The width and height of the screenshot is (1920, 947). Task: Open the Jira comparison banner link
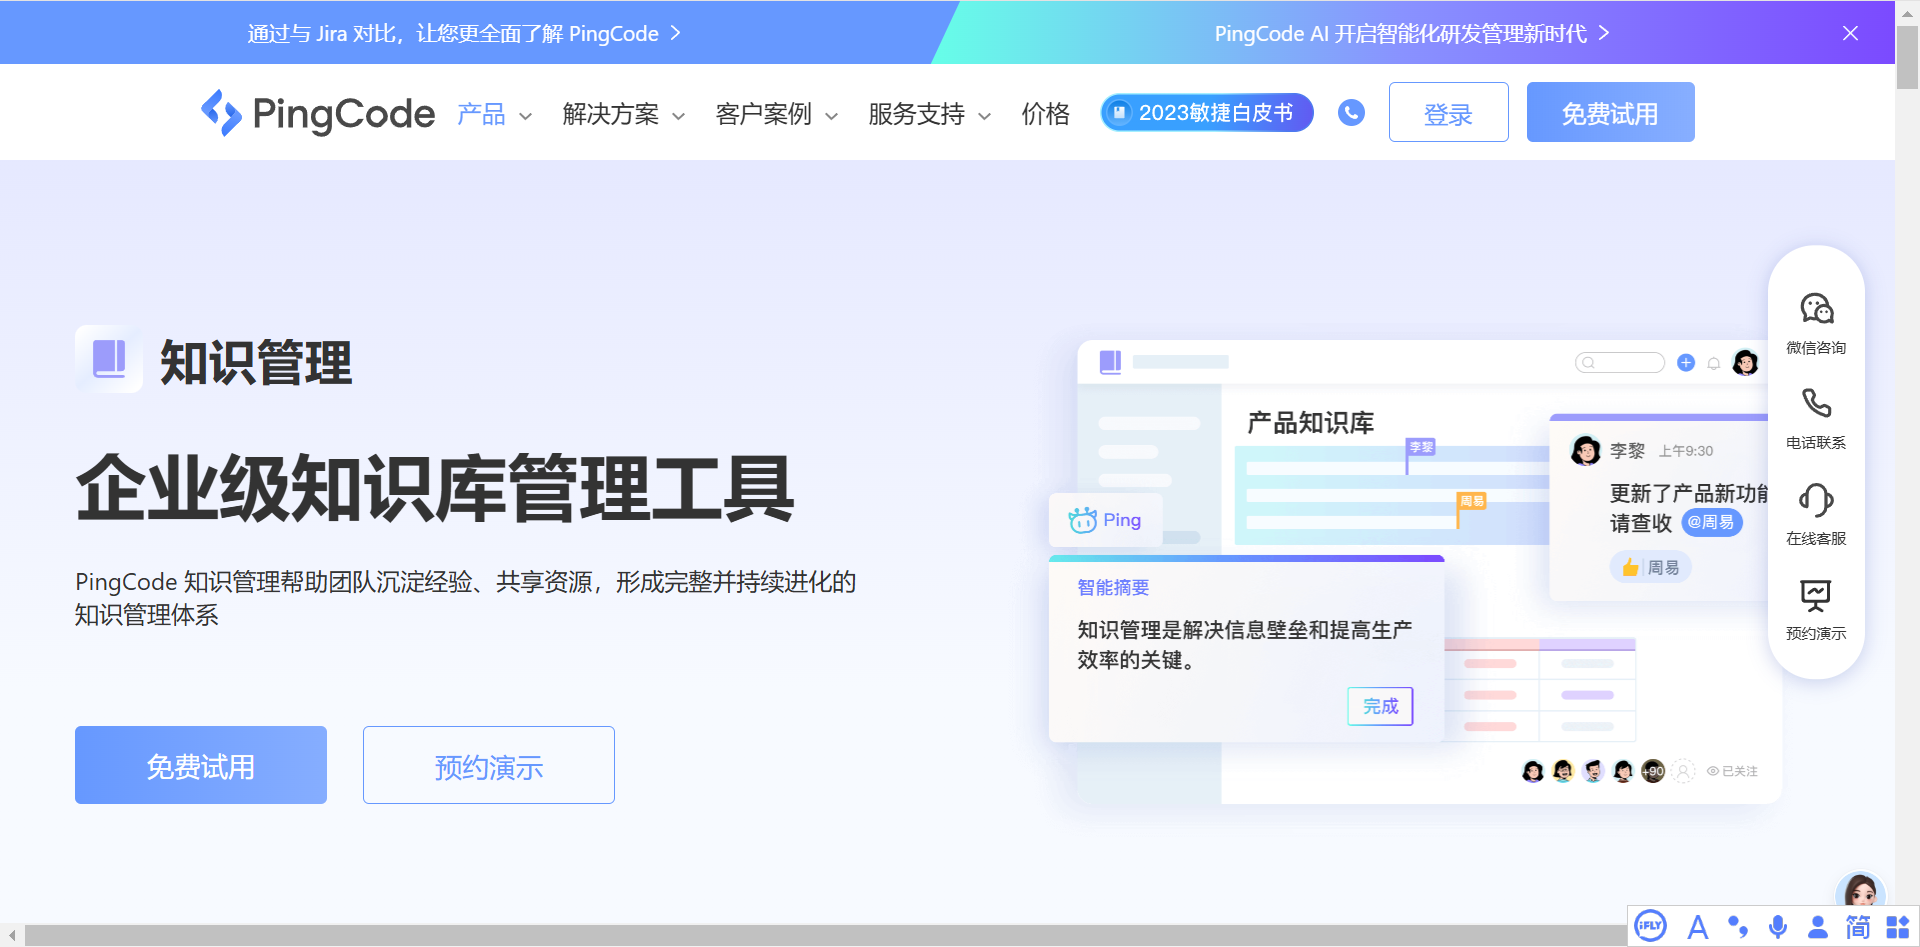pyautogui.click(x=464, y=33)
